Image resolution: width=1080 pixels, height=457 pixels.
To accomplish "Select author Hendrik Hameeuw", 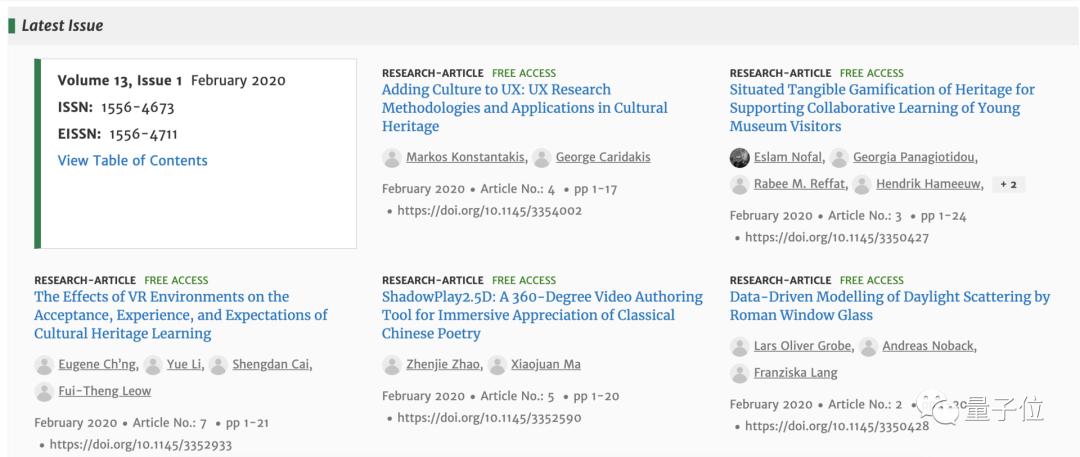I will click(x=929, y=184).
